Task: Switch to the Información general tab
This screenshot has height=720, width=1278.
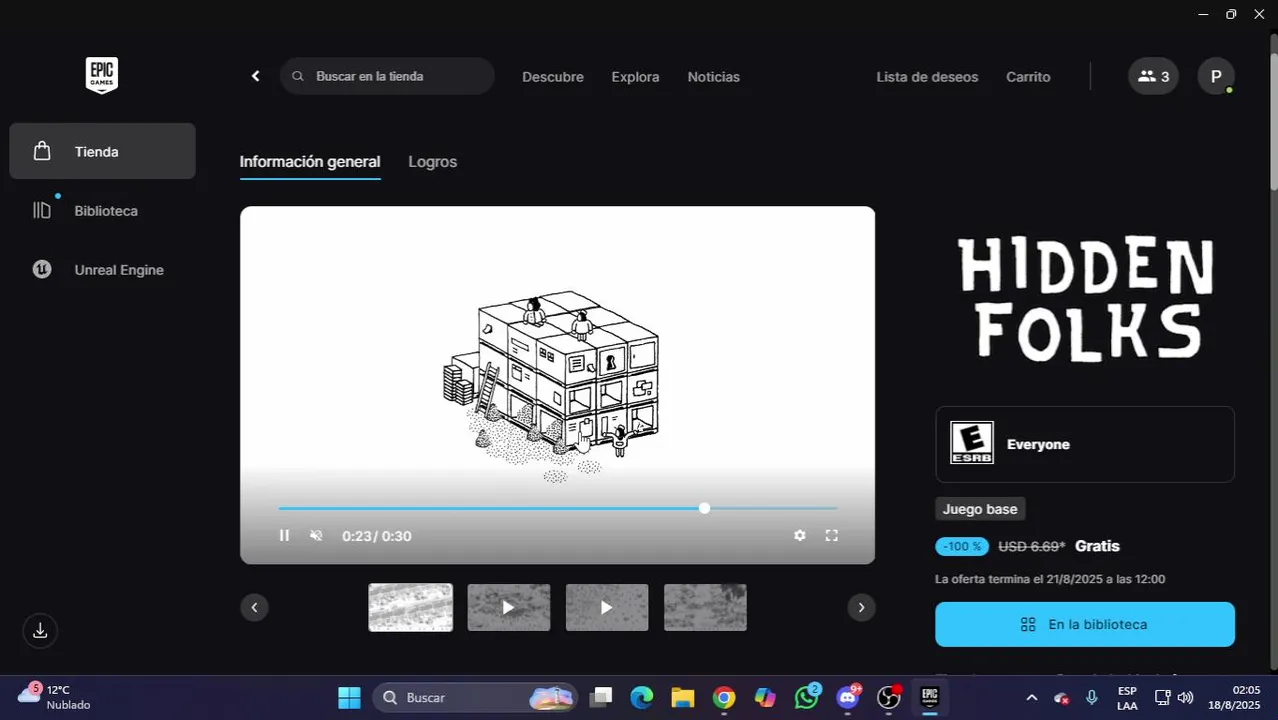Action: click(310, 162)
